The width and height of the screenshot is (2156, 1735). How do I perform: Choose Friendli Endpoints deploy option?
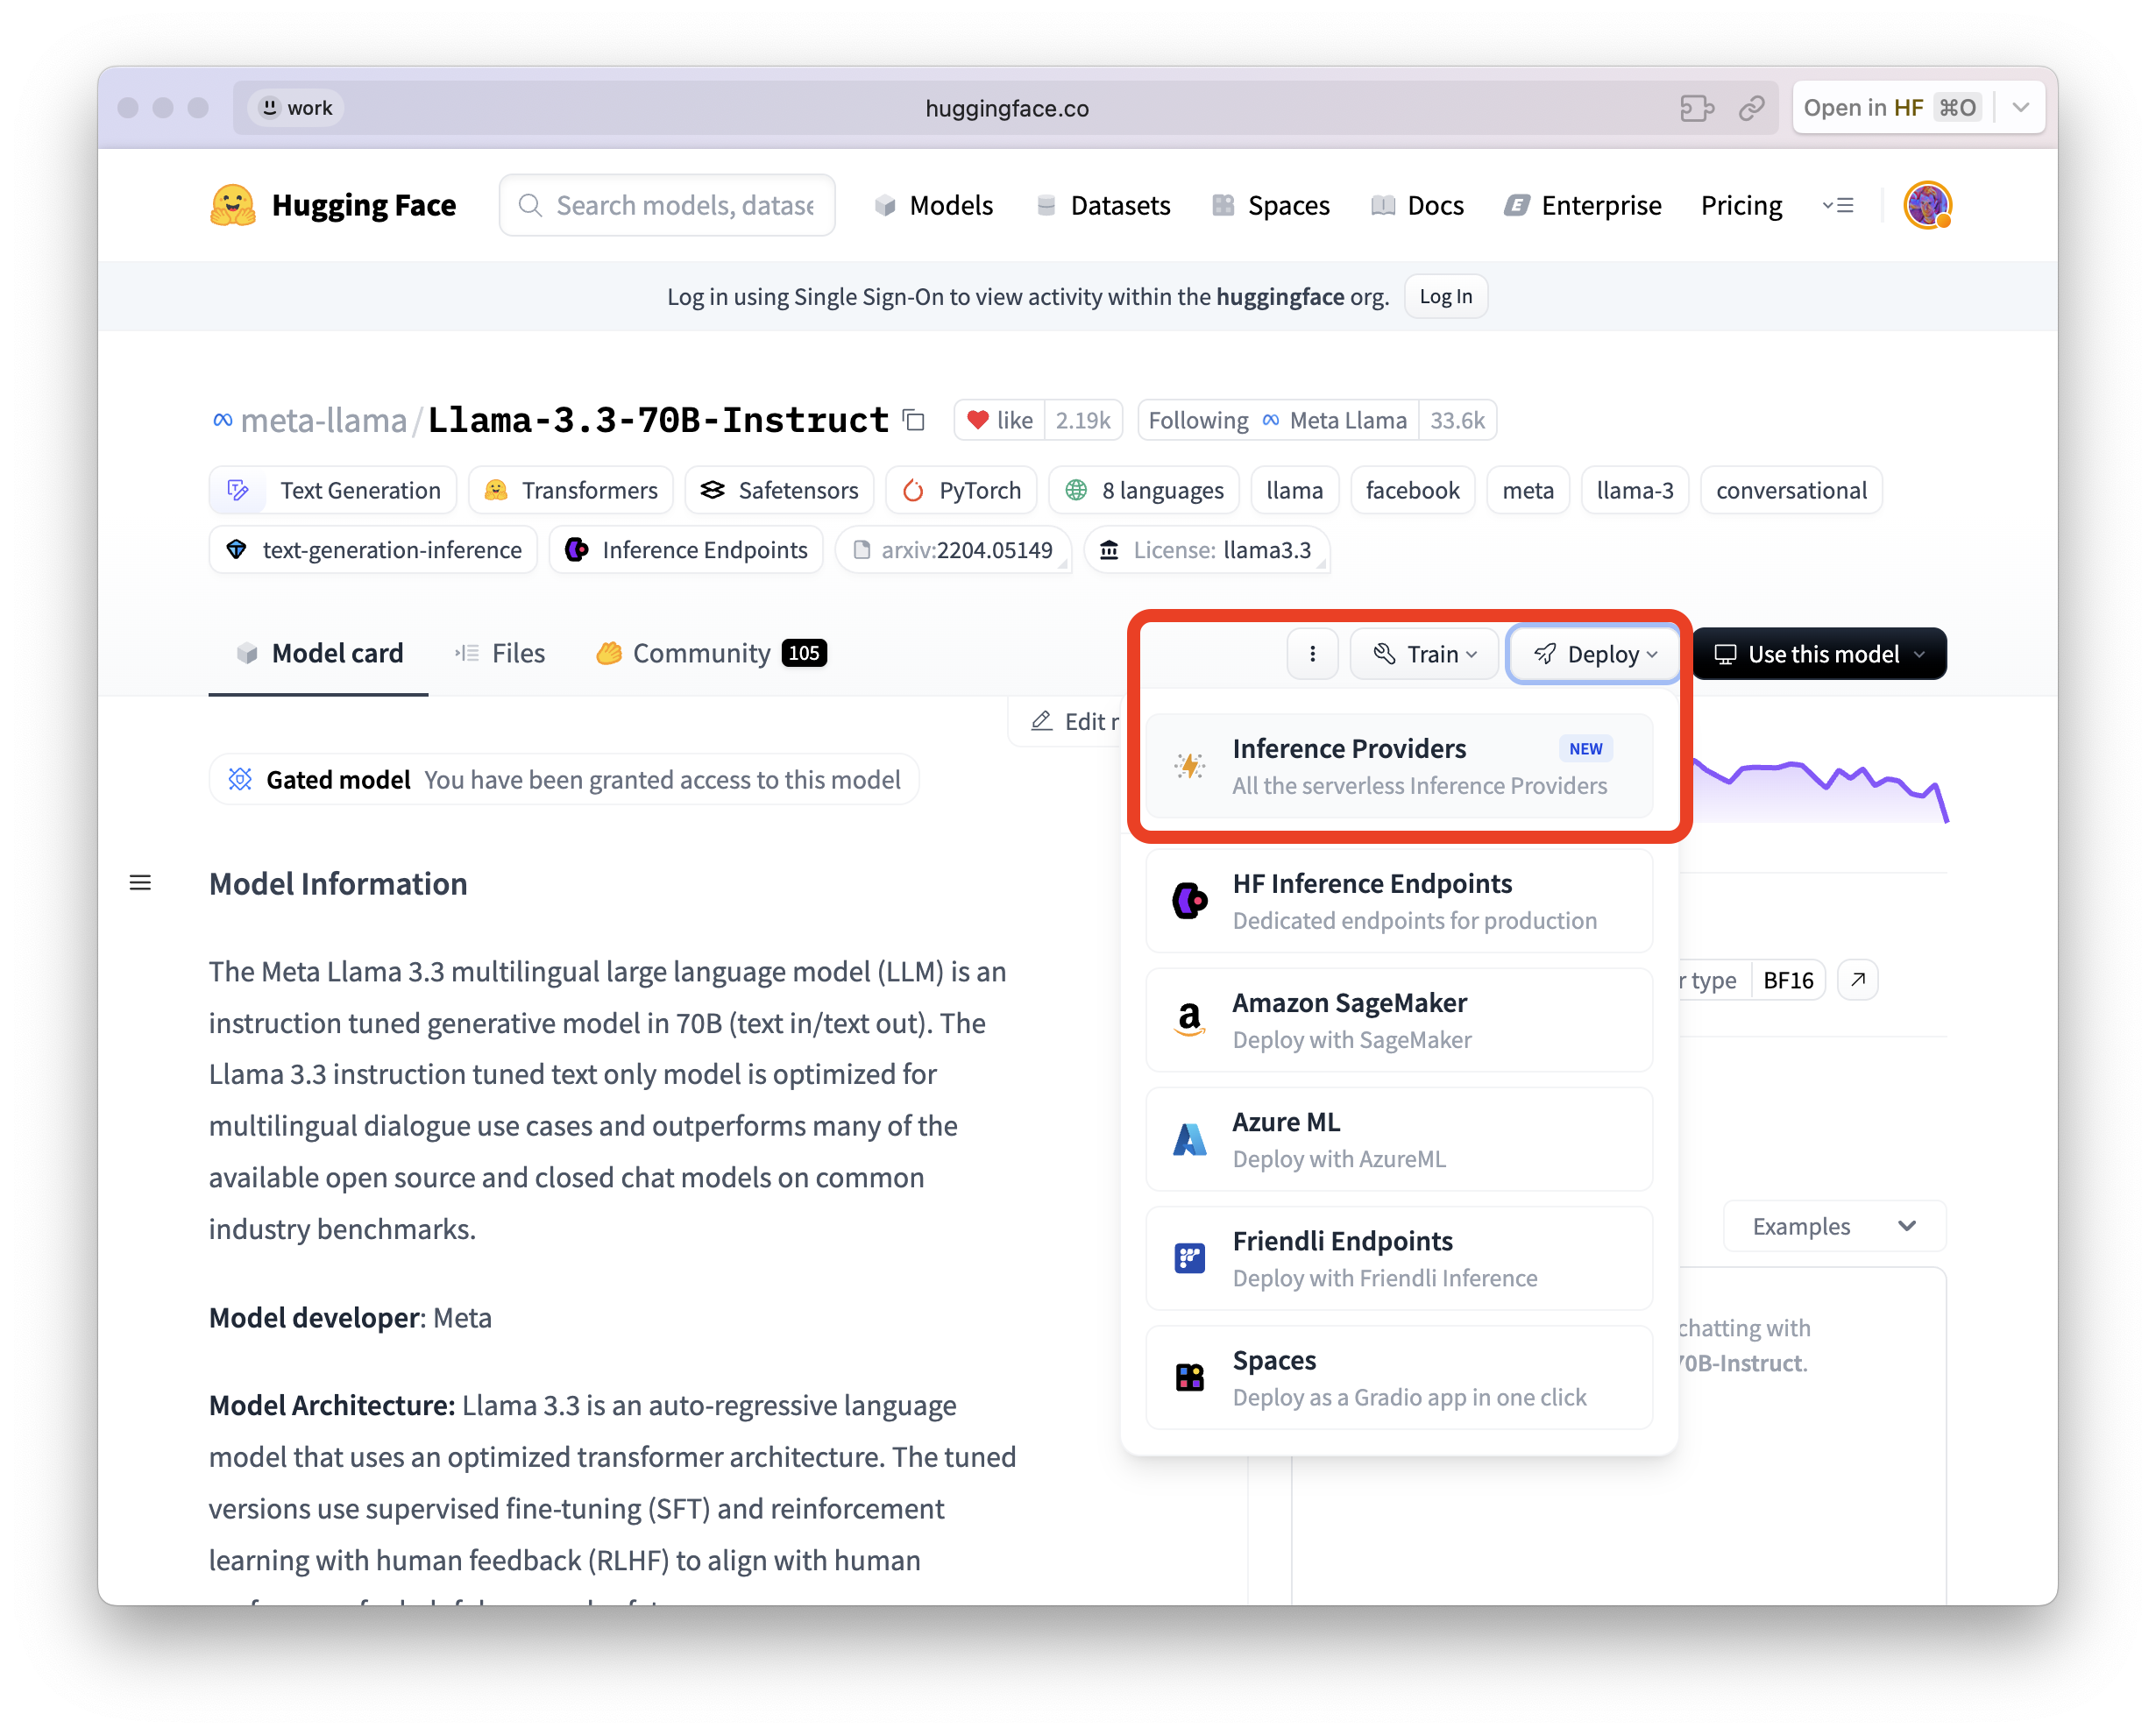click(x=1399, y=1258)
